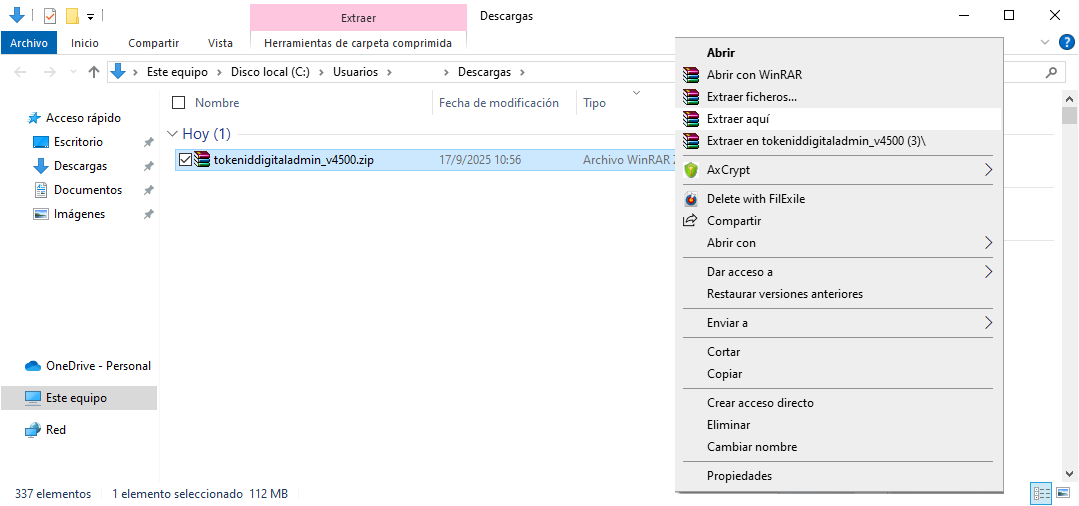This screenshot has width=1079, height=506.
Task: Switch to large icons view in status bar
Action: tap(1063, 493)
